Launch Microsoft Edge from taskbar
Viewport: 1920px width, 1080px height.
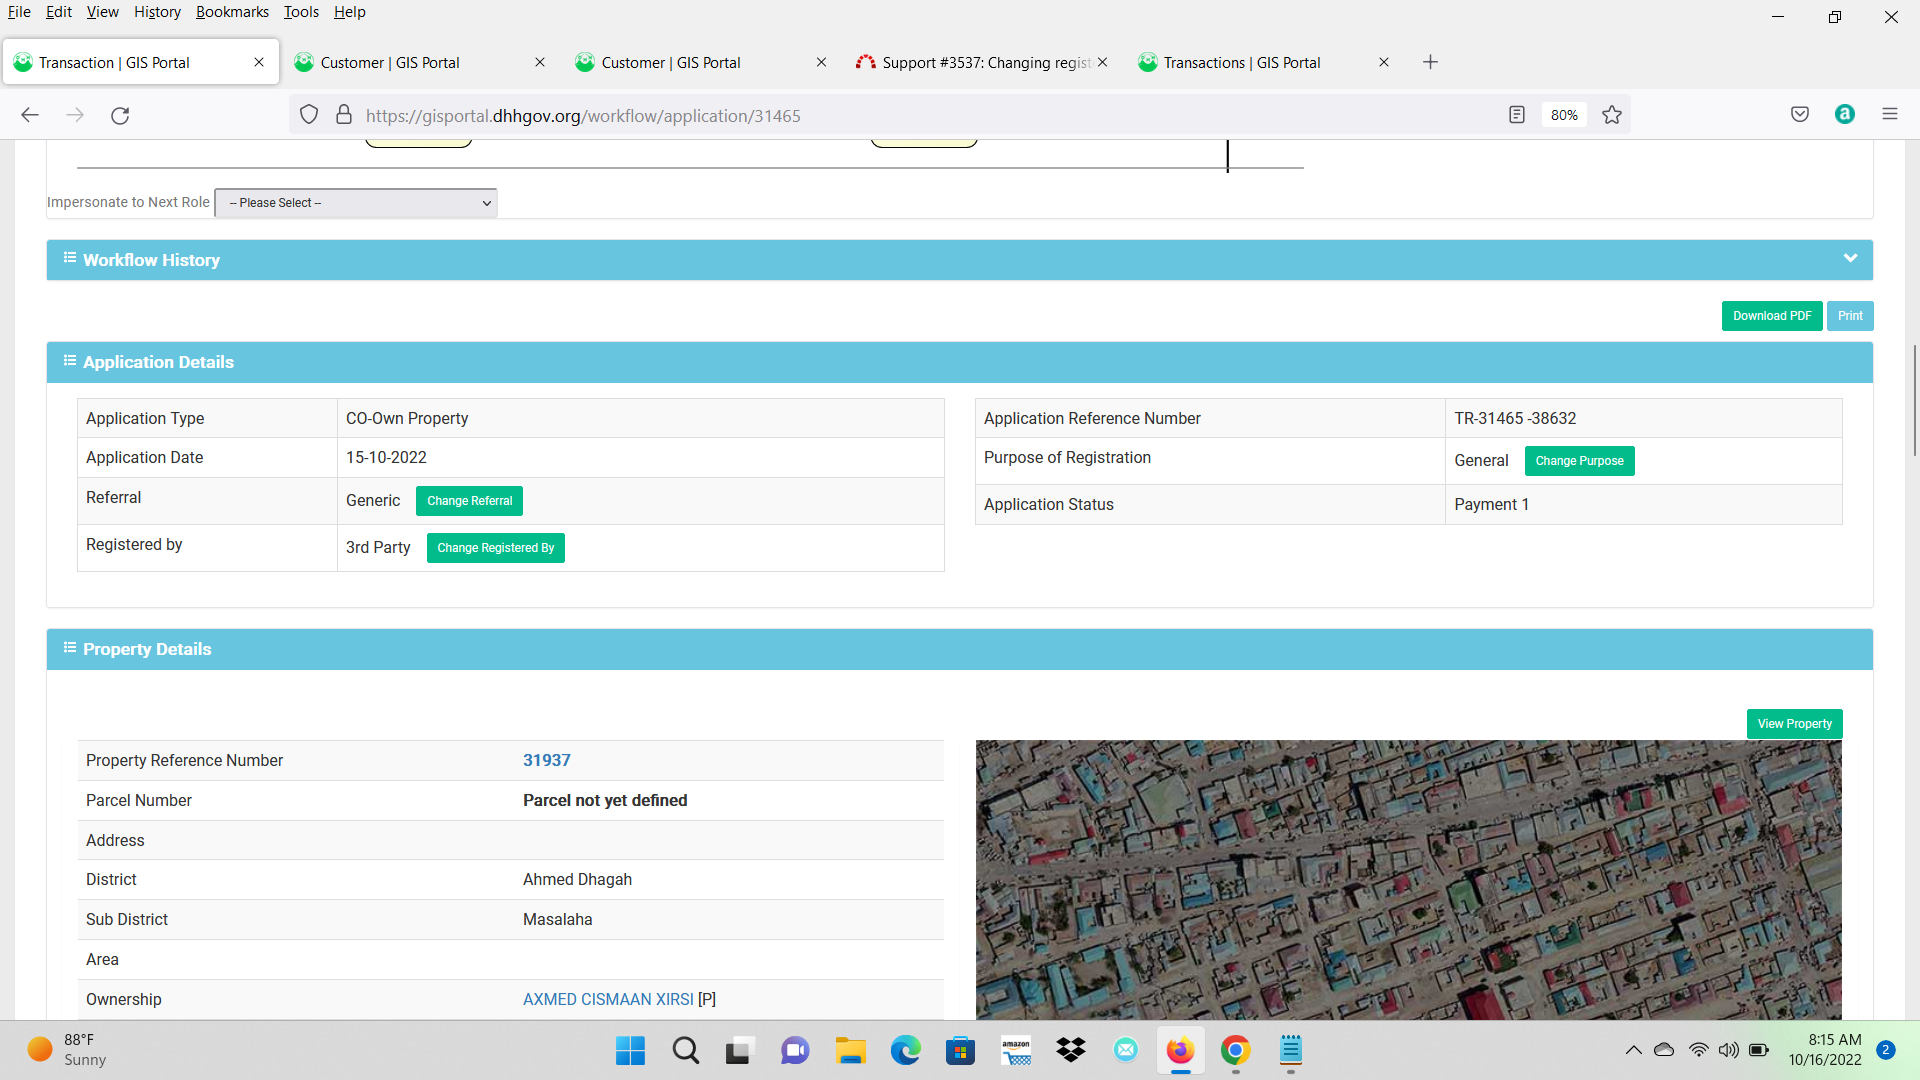[905, 1050]
